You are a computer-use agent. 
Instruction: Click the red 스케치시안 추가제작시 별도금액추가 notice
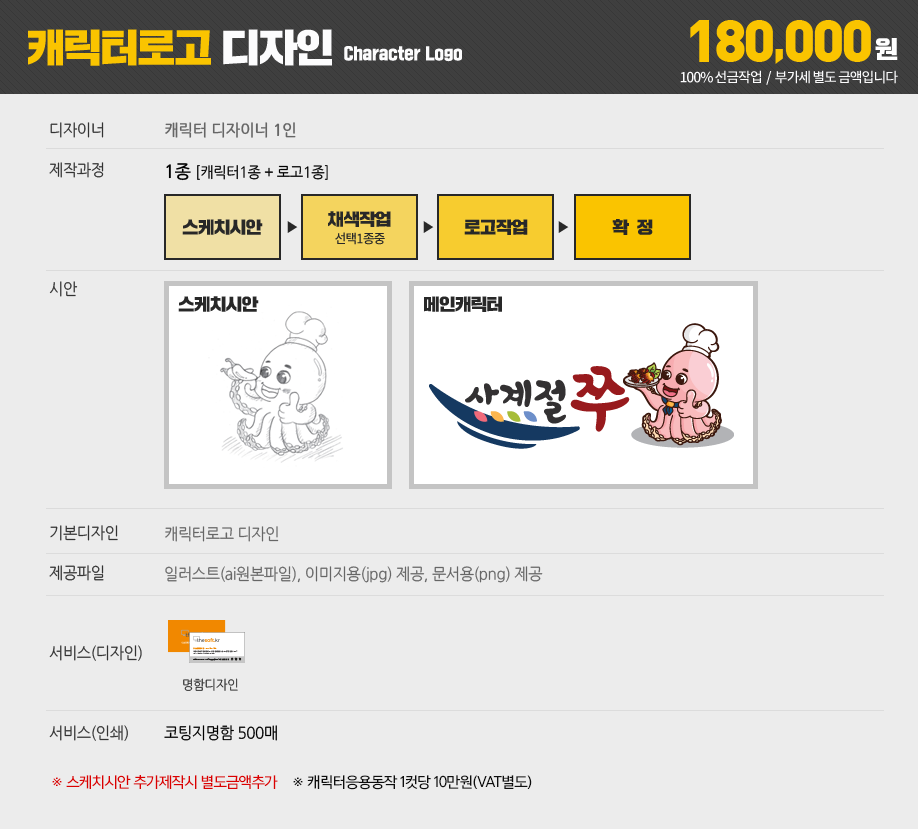click(x=165, y=782)
